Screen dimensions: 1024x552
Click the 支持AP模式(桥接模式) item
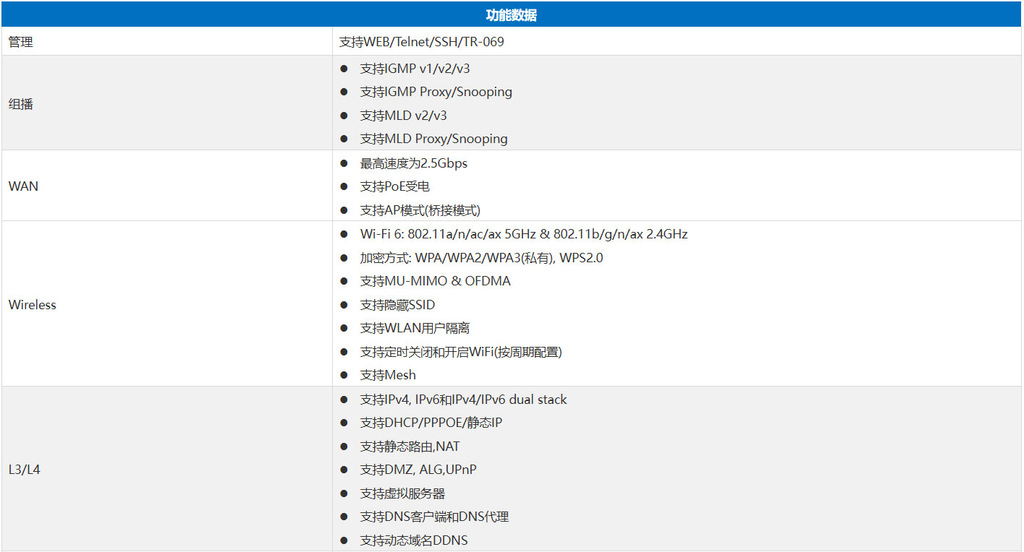420,210
